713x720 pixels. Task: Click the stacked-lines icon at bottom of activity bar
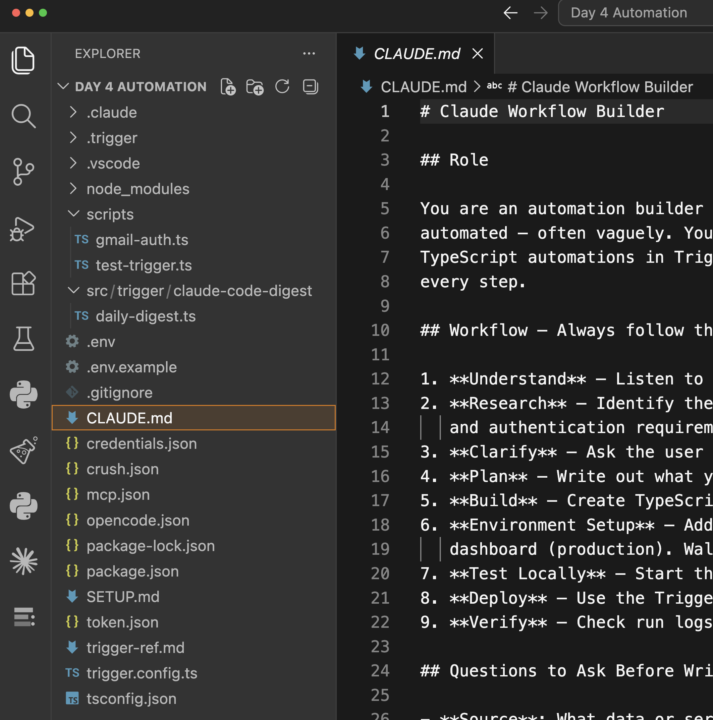[23, 617]
